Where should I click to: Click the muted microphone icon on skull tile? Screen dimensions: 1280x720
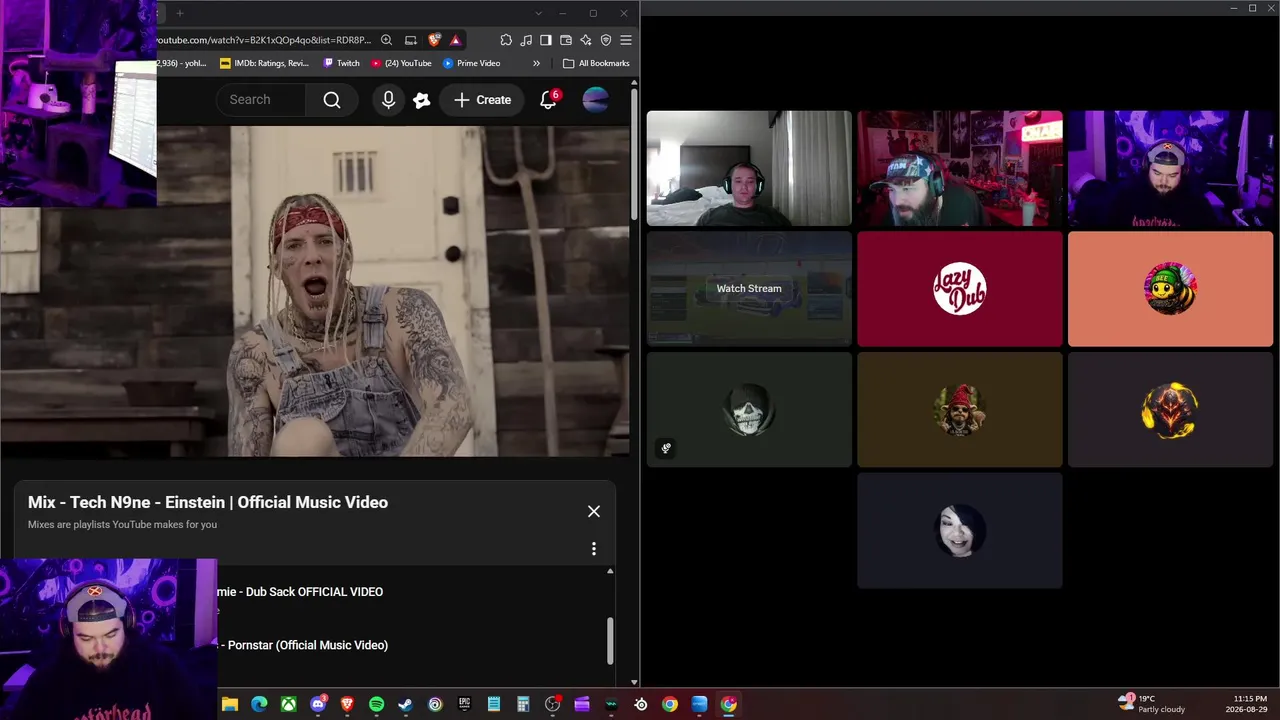point(666,448)
